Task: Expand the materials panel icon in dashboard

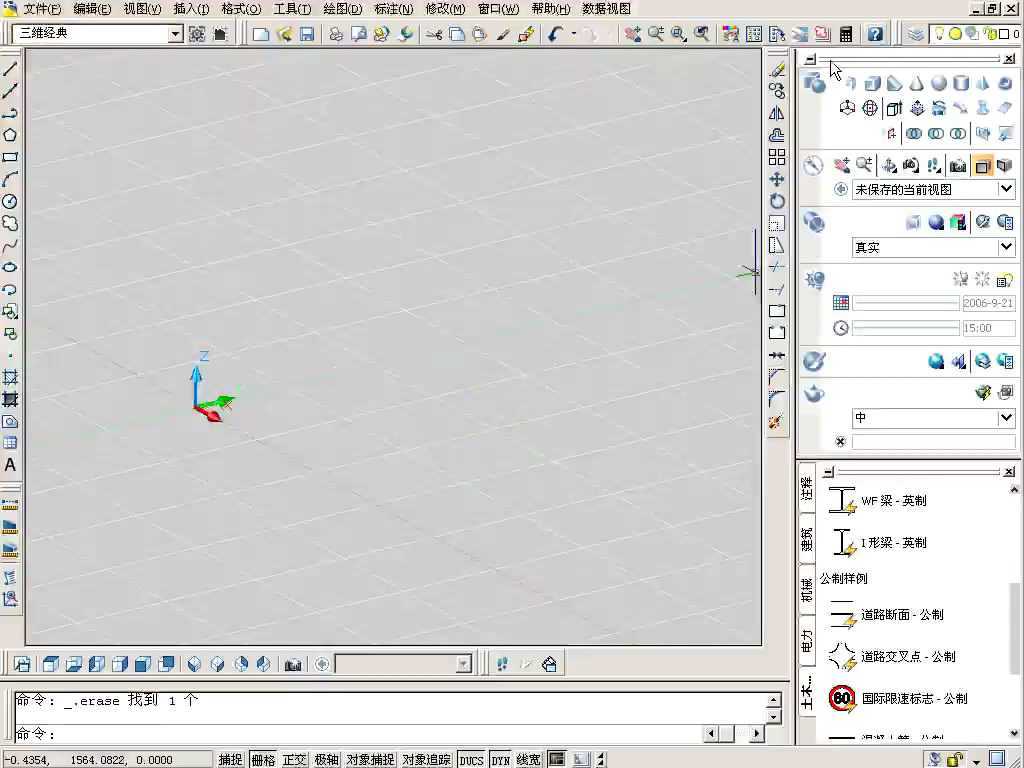Action: pyautogui.click(x=814, y=361)
